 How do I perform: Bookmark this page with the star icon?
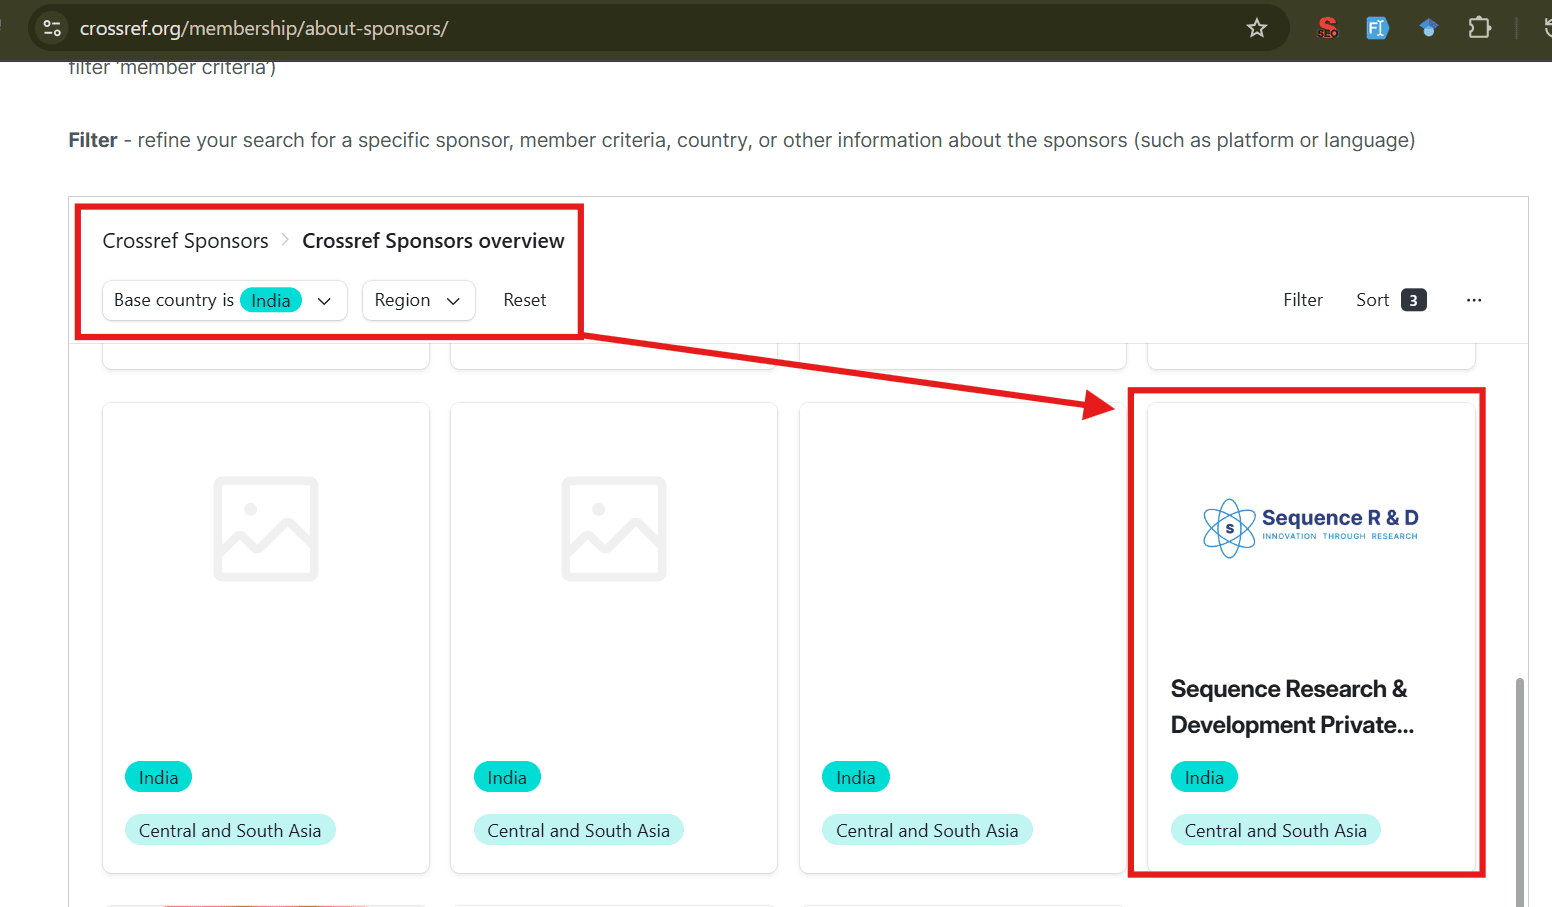(x=1257, y=28)
